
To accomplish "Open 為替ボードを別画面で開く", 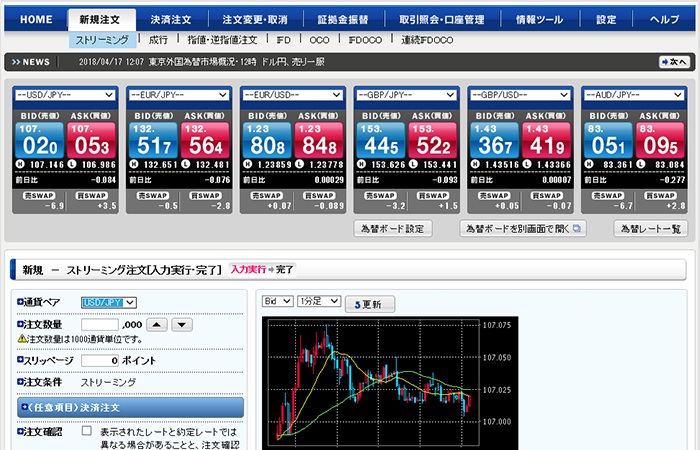I will click(x=523, y=229).
